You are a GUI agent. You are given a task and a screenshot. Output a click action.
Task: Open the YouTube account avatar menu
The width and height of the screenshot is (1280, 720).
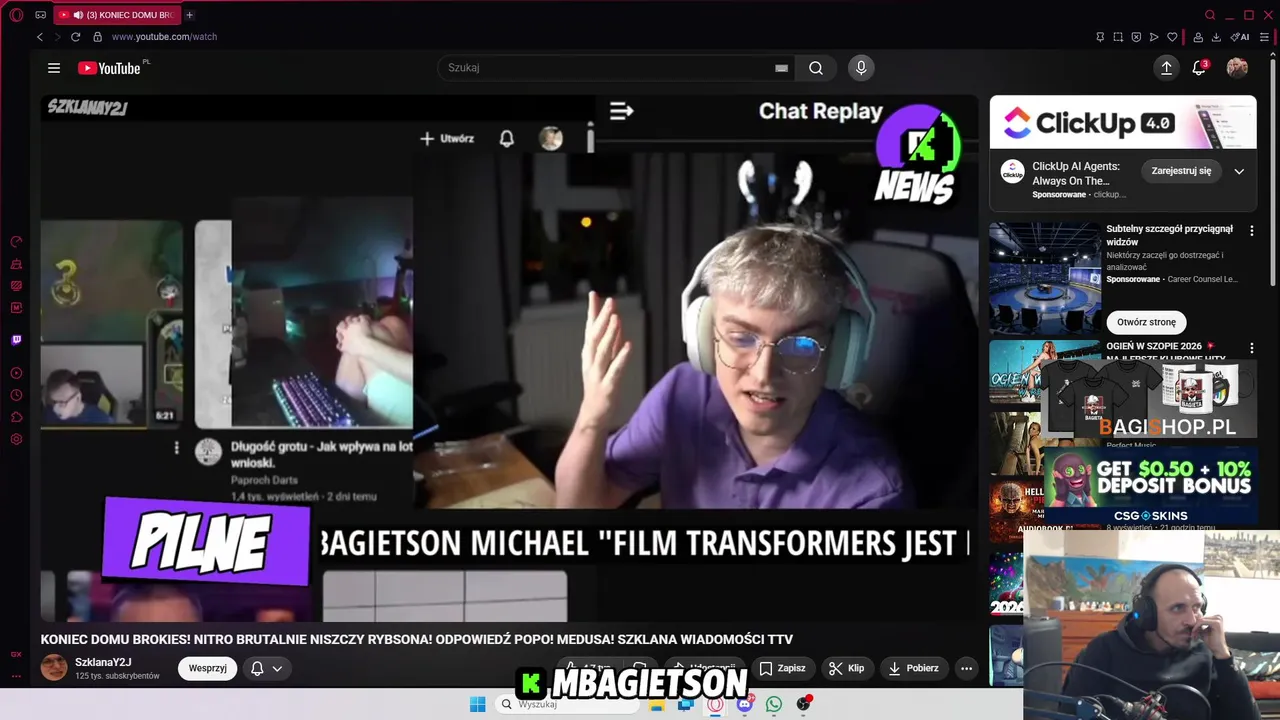pos(1237,68)
